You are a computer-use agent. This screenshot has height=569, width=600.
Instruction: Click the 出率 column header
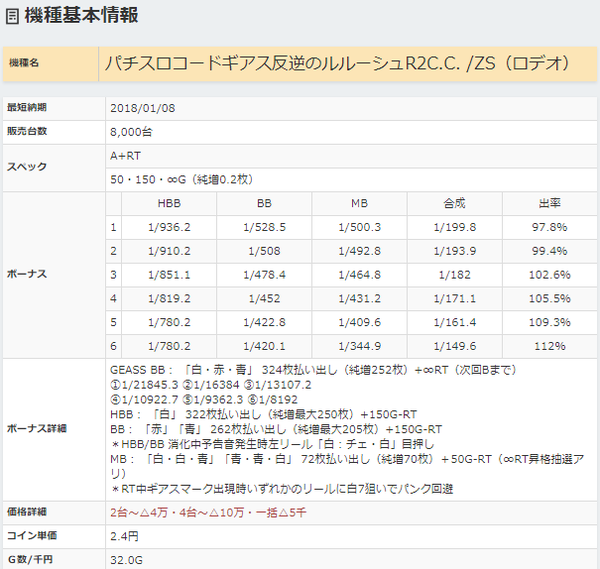[550, 203]
